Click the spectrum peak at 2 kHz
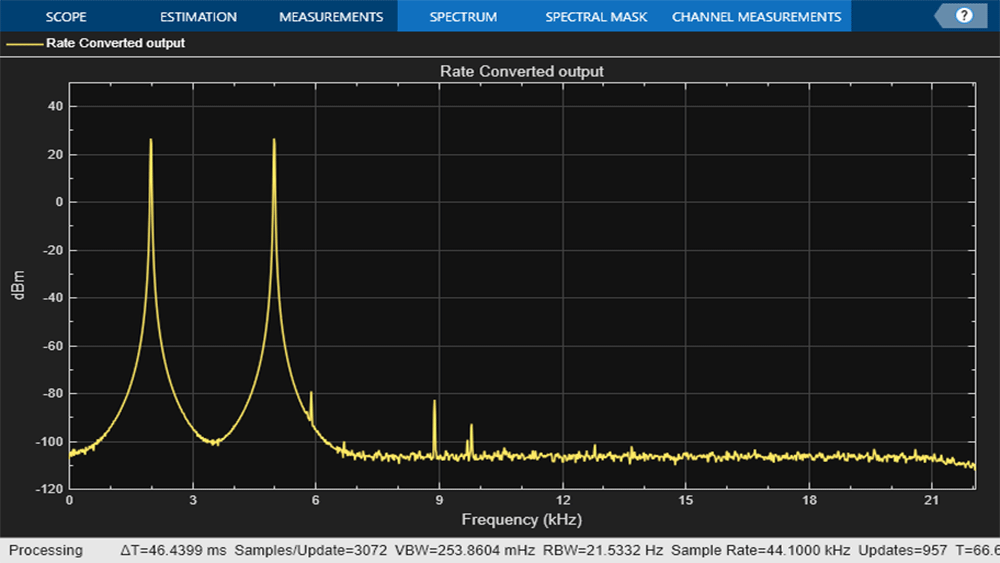Viewport: 1000px width, 563px height. [x=151, y=141]
